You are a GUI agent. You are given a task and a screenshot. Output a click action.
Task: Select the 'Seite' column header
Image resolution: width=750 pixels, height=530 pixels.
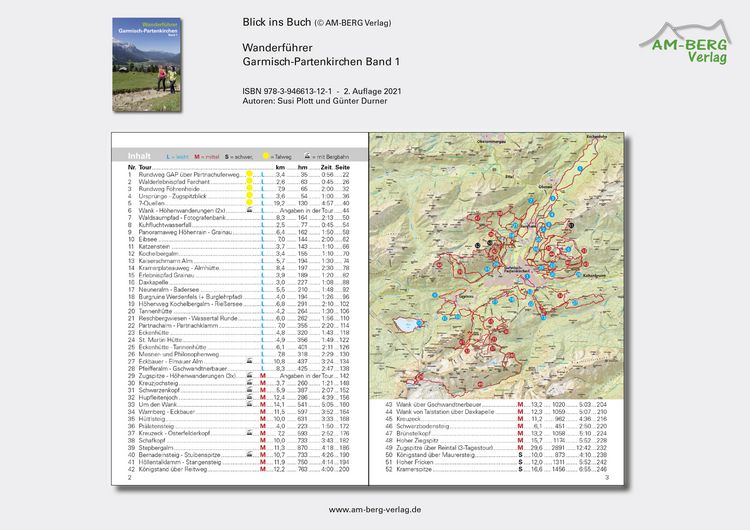pos(342,167)
